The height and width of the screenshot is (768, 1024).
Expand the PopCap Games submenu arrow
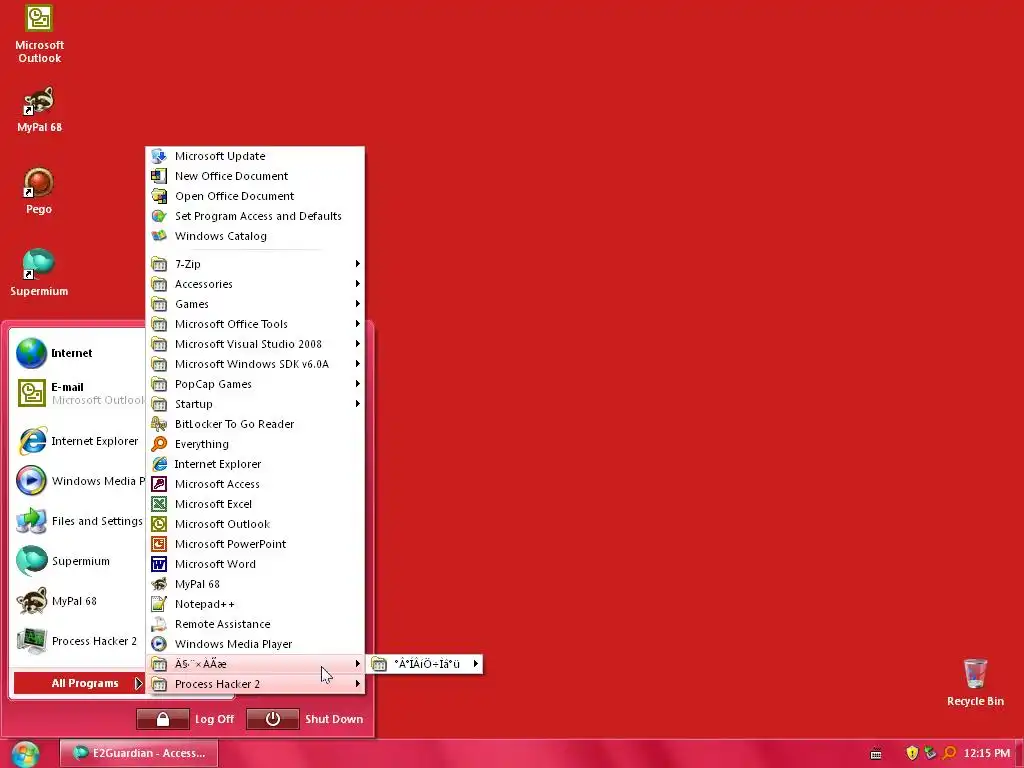(x=357, y=384)
